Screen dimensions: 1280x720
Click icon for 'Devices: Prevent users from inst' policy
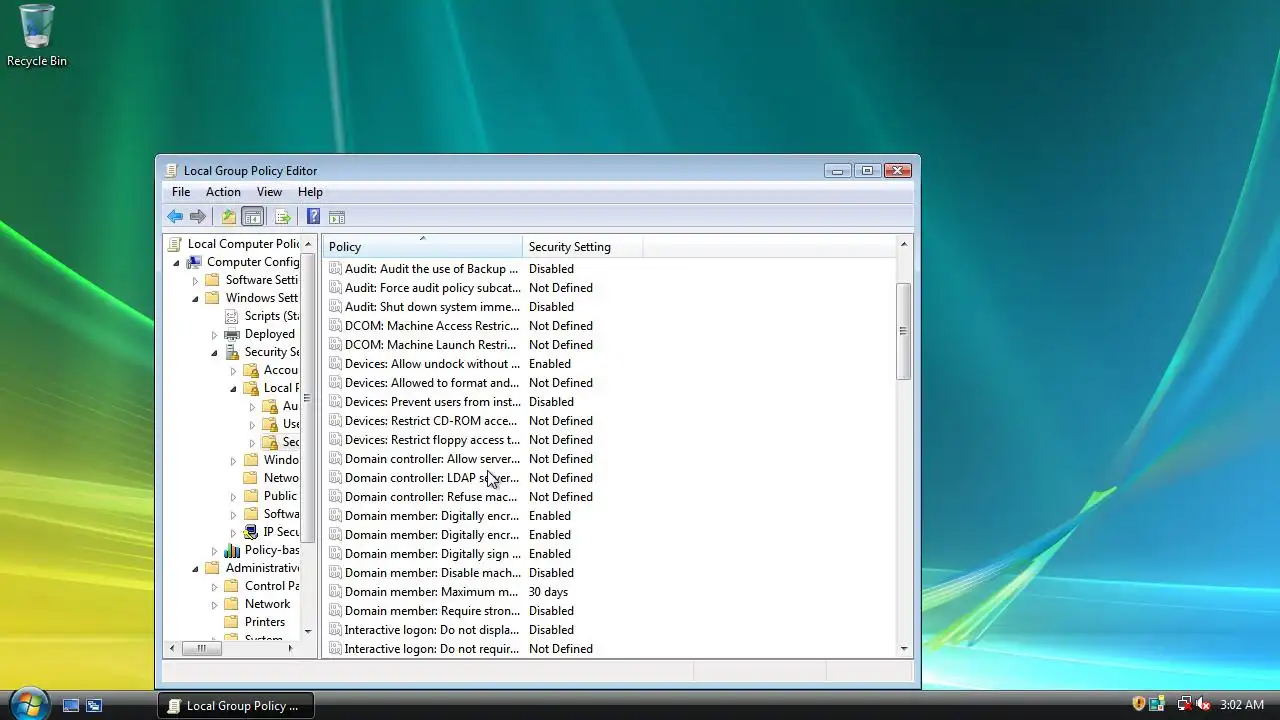(335, 402)
